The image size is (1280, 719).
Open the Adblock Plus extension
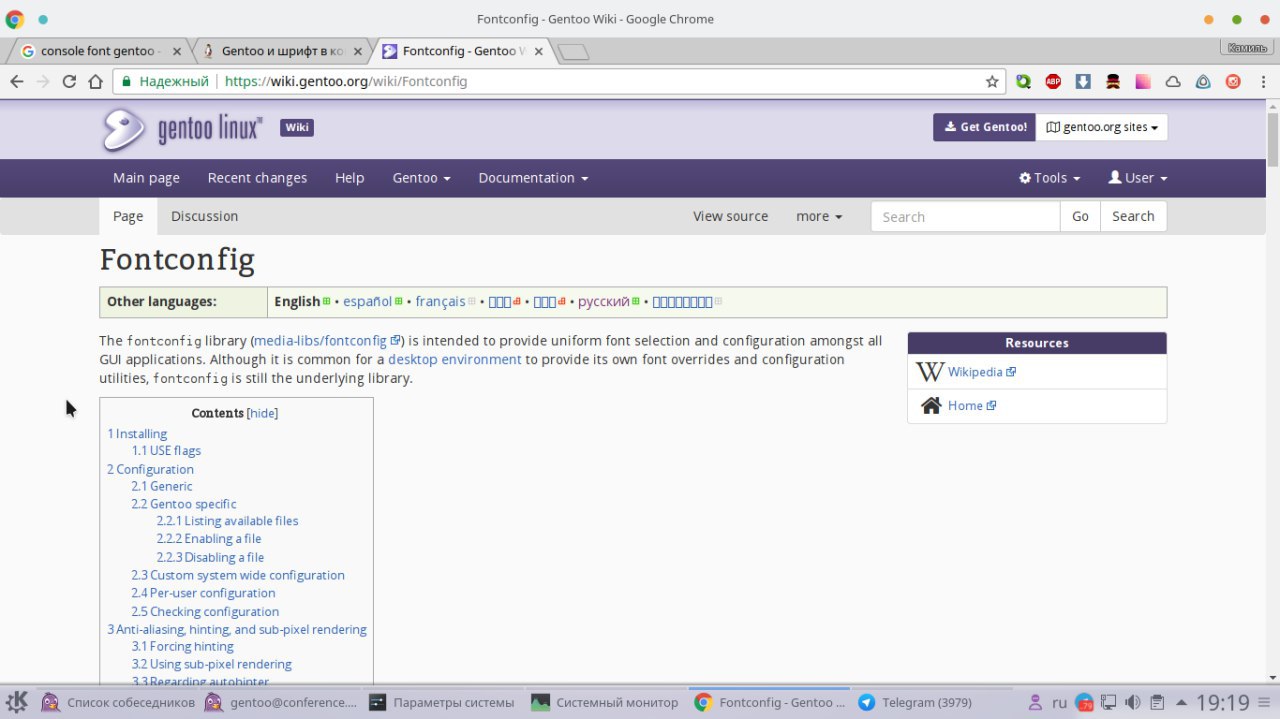(x=1053, y=82)
